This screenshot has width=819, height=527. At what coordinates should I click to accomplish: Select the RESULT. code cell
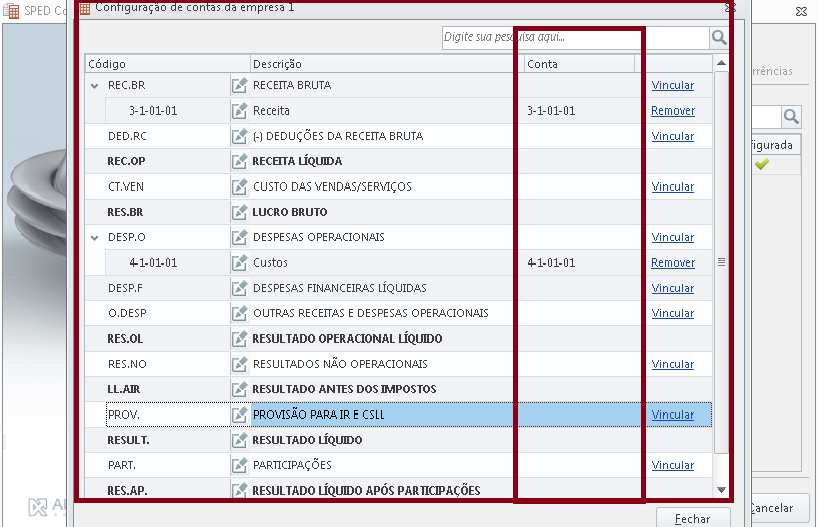point(128,440)
